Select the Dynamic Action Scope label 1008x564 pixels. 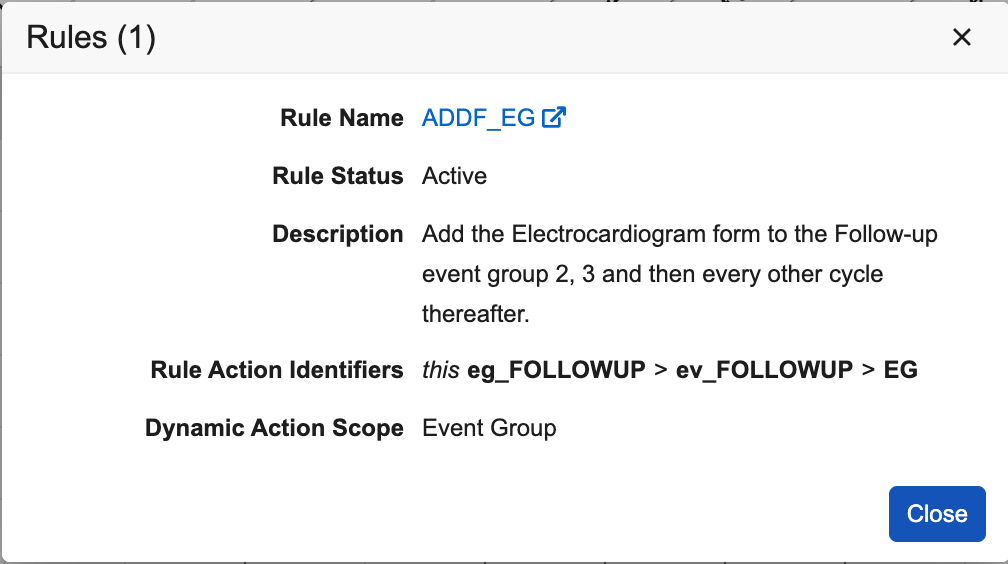click(x=274, y=428)
